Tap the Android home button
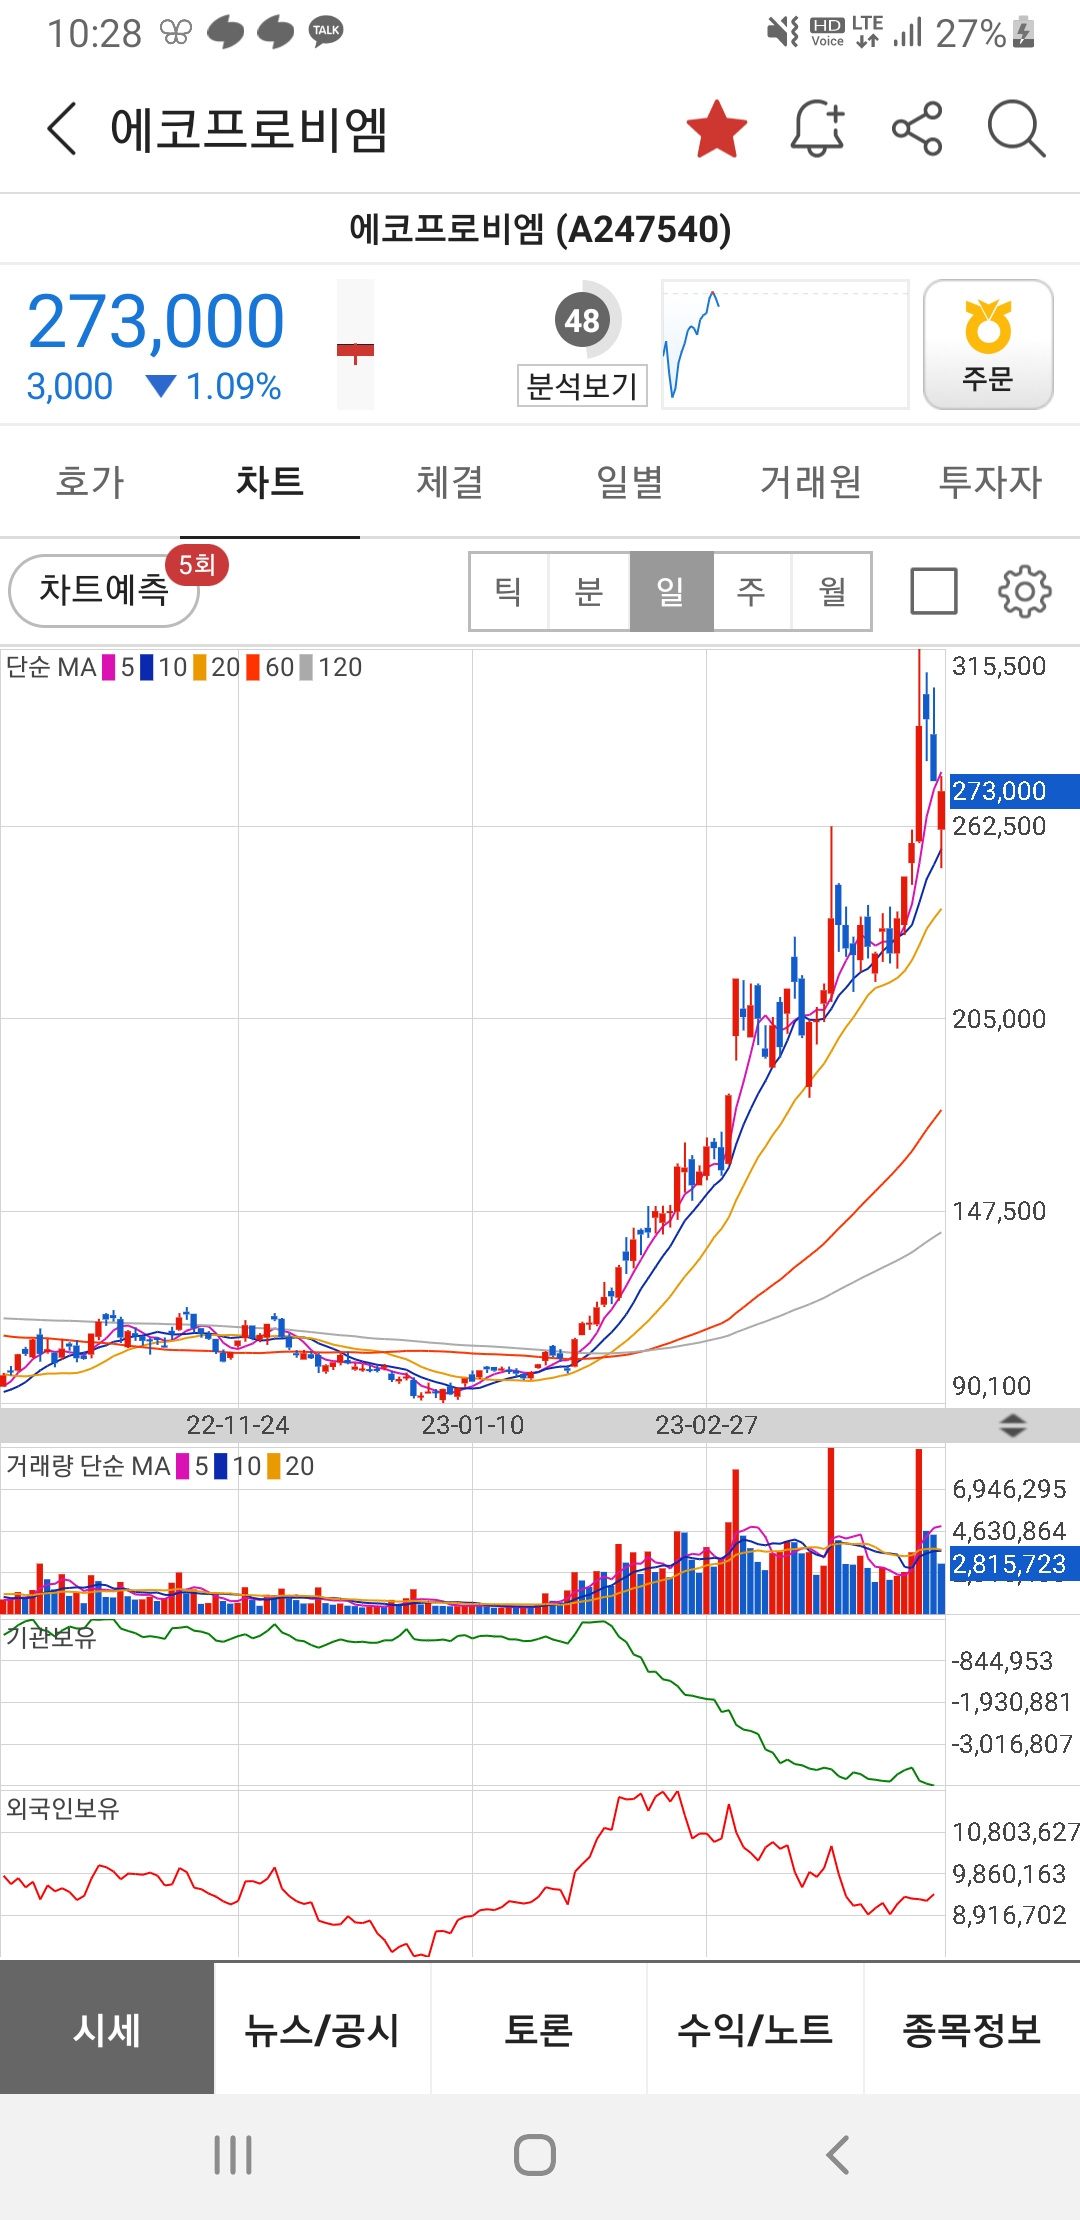Image resolution: width=1080 pixels, height=2220 pixels. pos(535,2155)
